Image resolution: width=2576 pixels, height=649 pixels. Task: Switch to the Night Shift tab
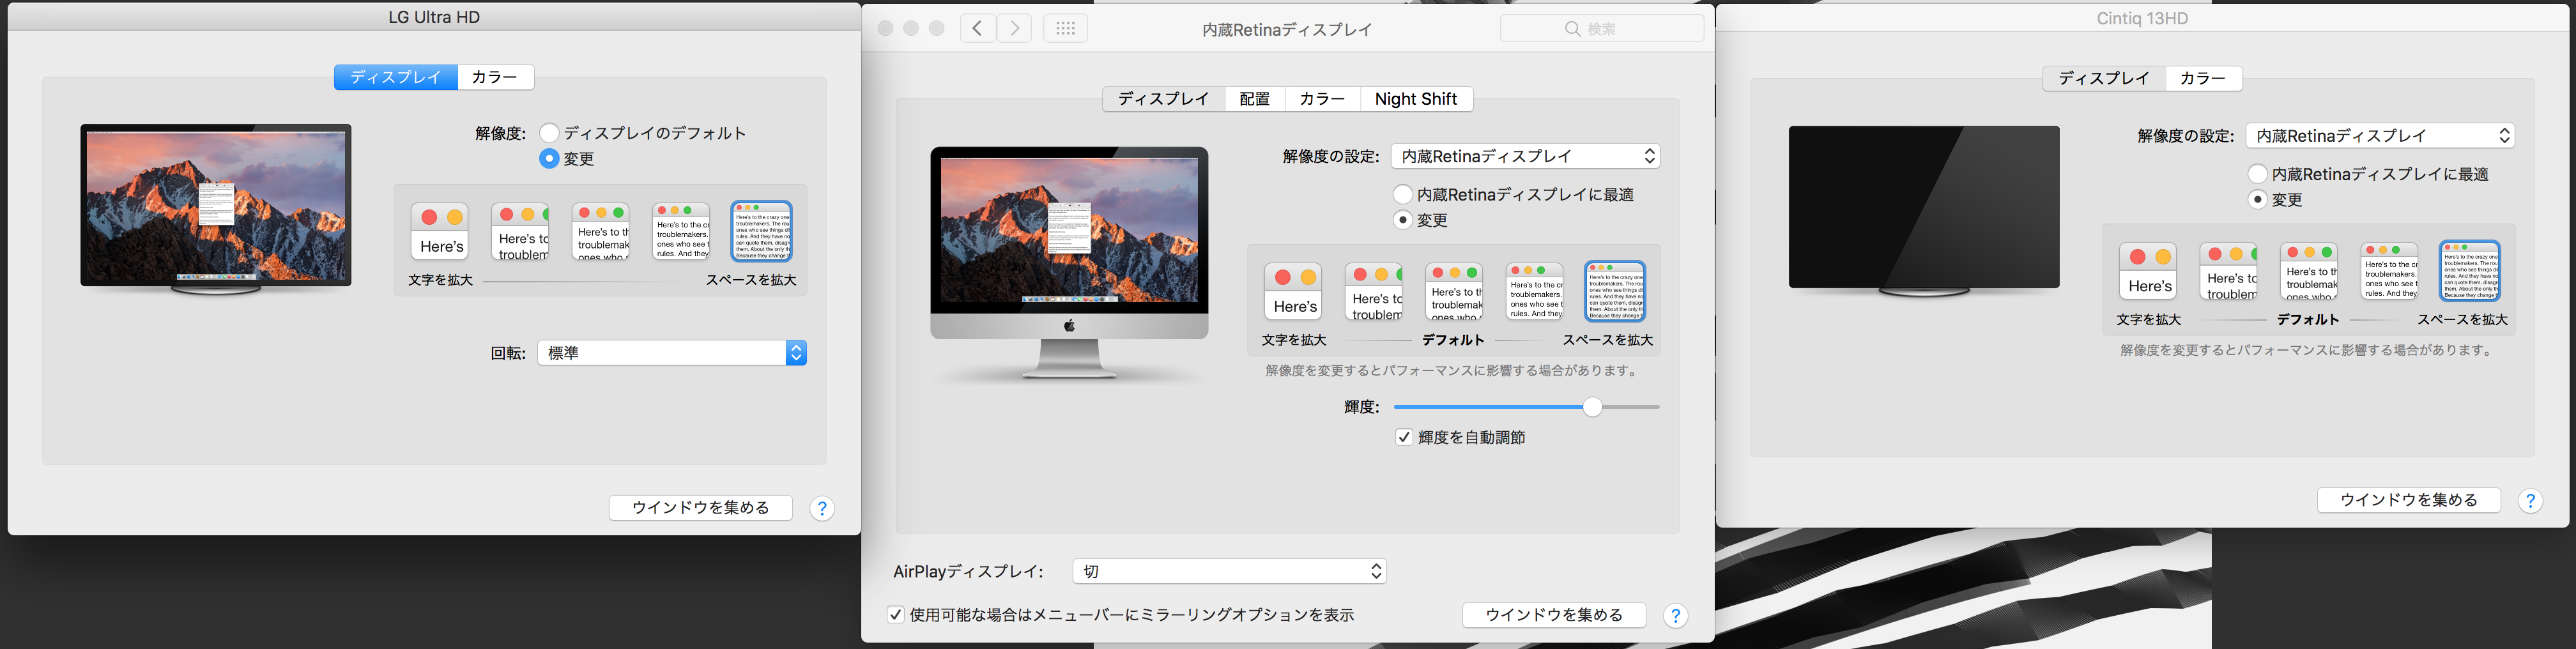coord(1415,99)
